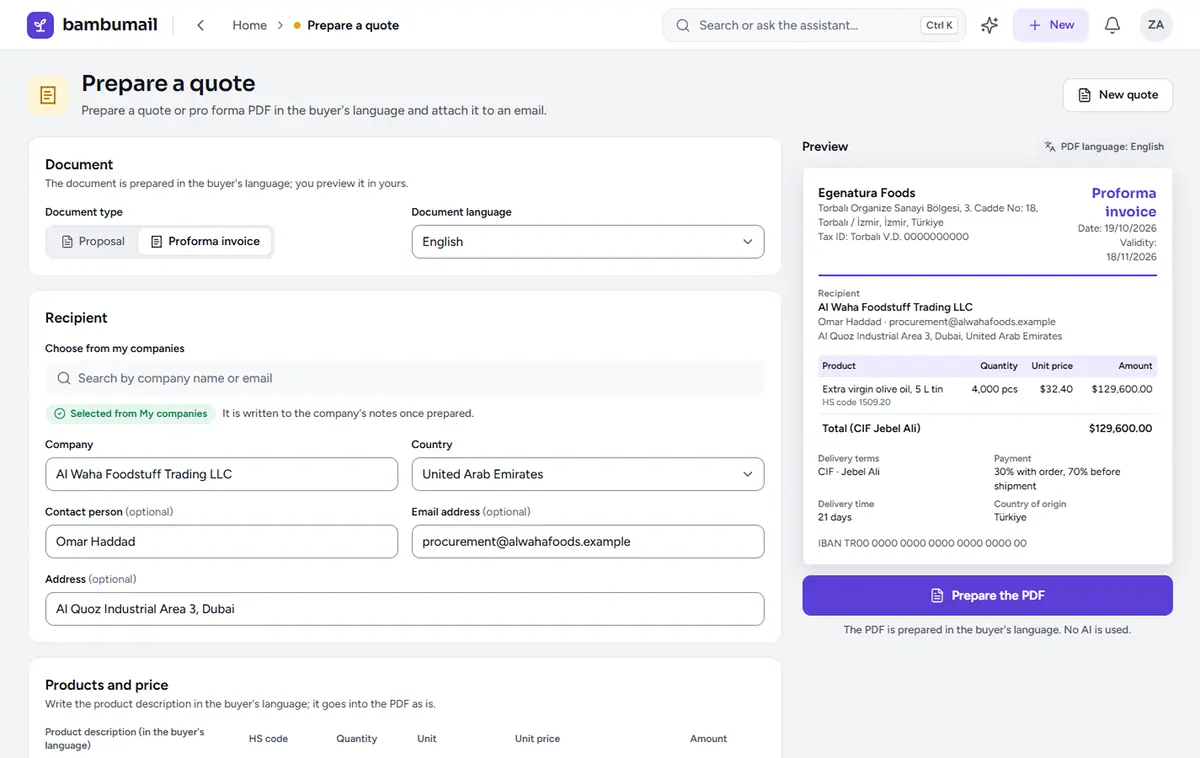Click the green check beside Selected from My companies

pos(59,413)
